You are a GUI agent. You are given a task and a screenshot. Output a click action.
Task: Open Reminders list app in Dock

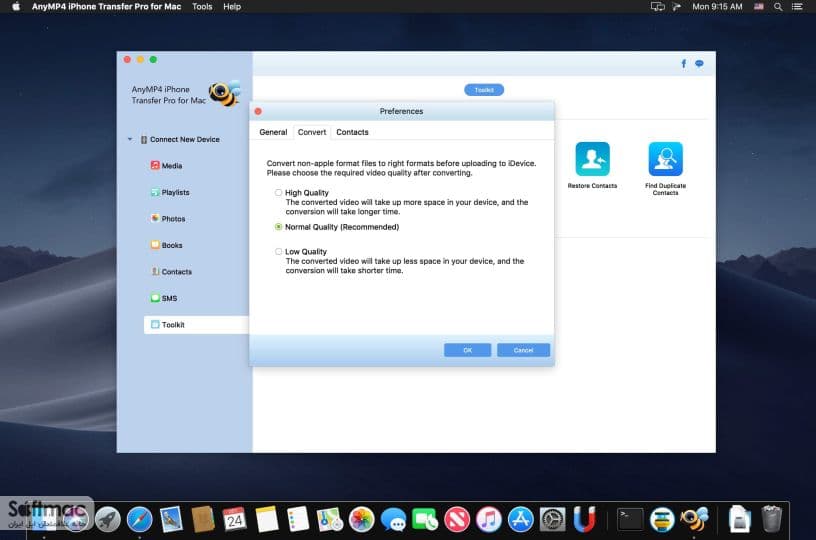(x=298, y=519)
